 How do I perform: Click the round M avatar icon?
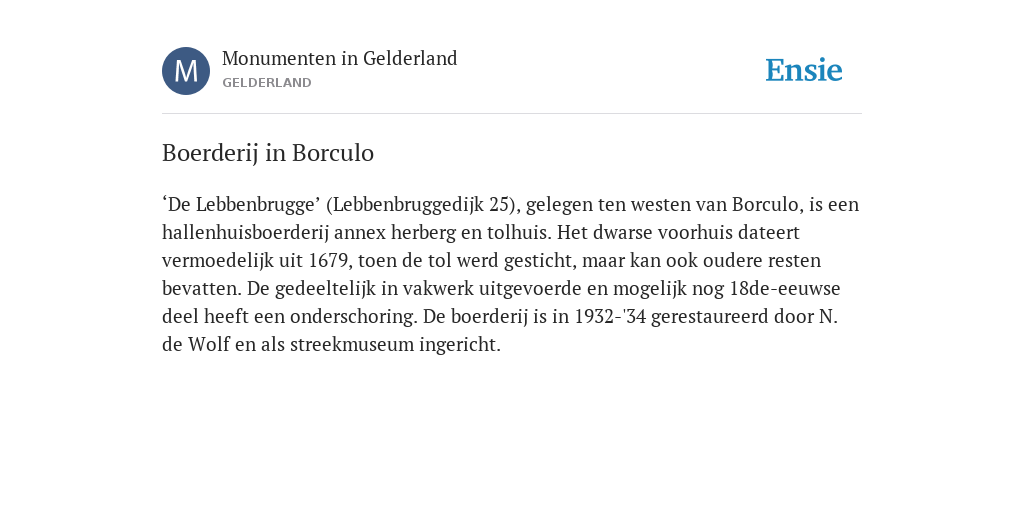pos(186,71)
